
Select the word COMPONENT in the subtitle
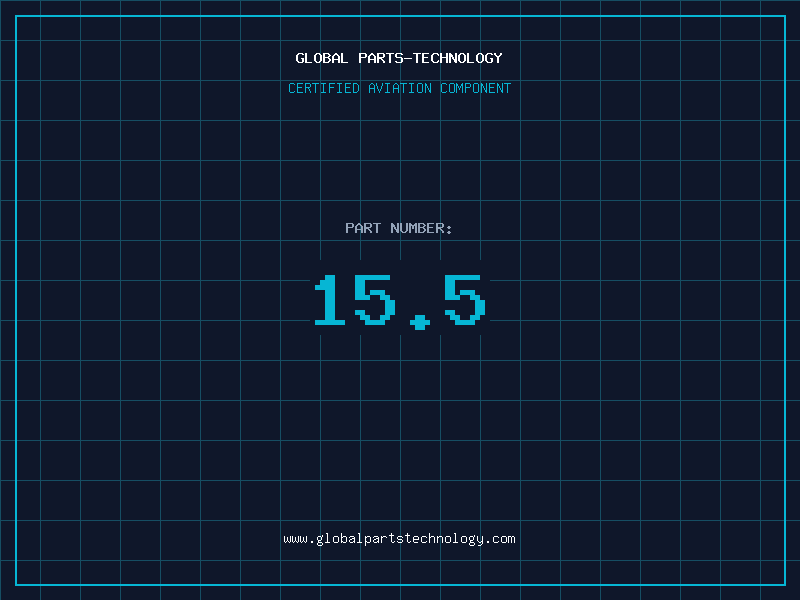coord(476,88)
